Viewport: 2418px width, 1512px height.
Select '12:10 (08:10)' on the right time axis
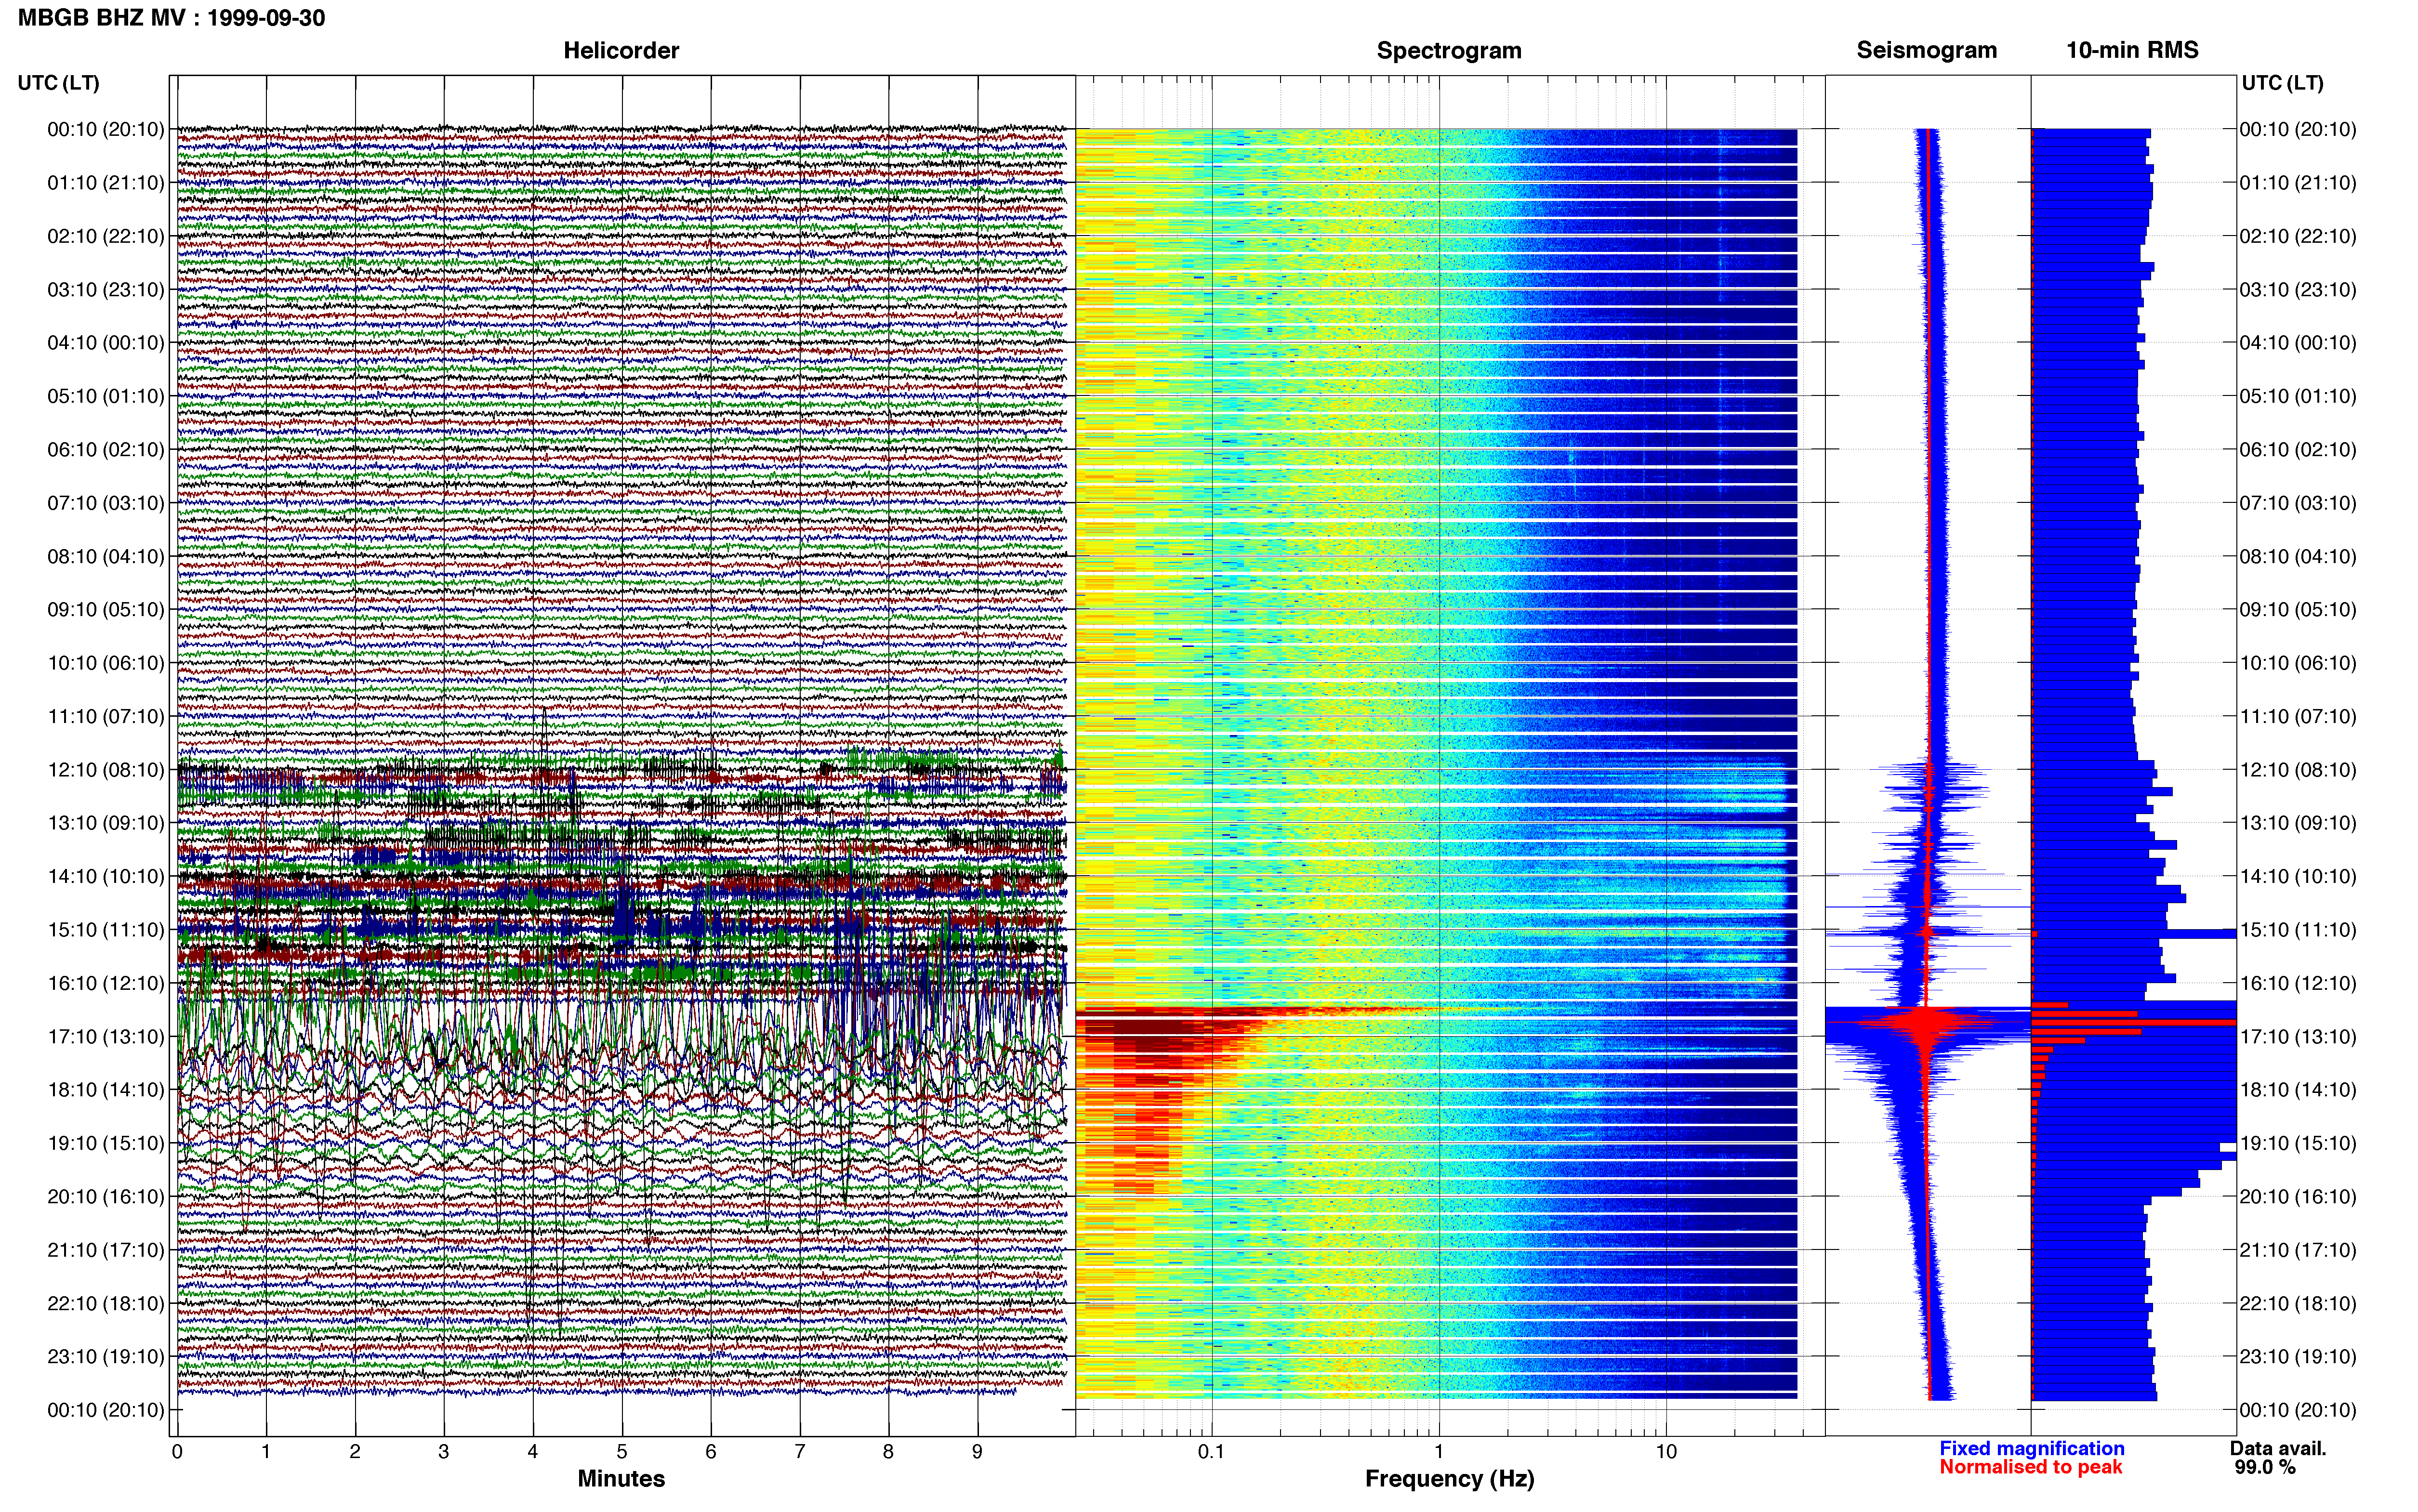pos(2298,770)
